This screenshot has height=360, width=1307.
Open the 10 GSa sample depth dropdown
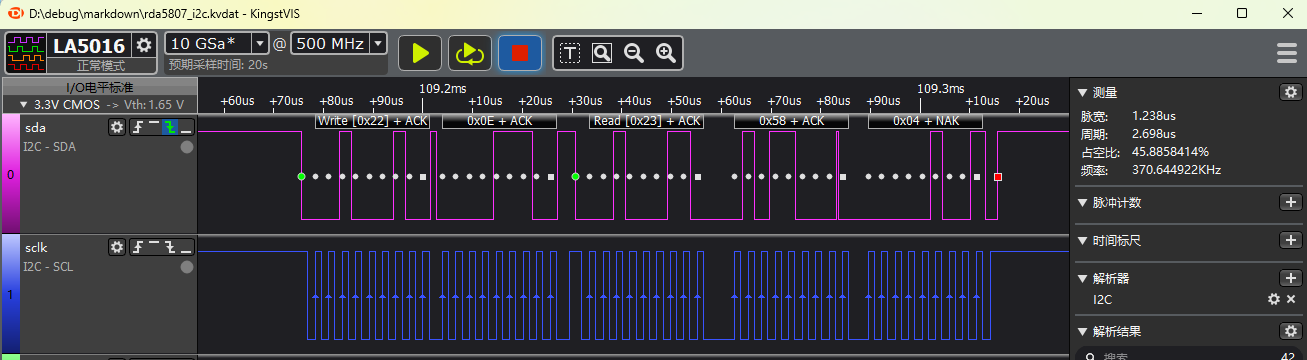(260, 43)
